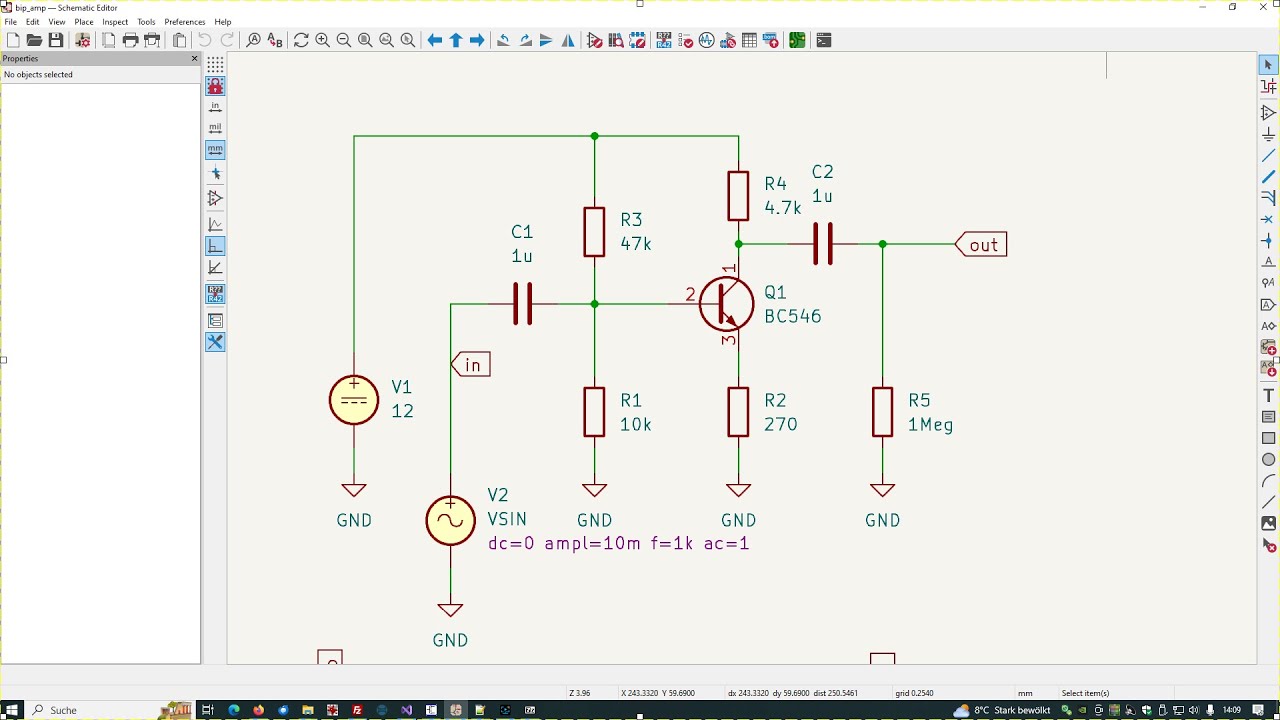Select the VSIN source V2 symbol

[x=450, y=520]
